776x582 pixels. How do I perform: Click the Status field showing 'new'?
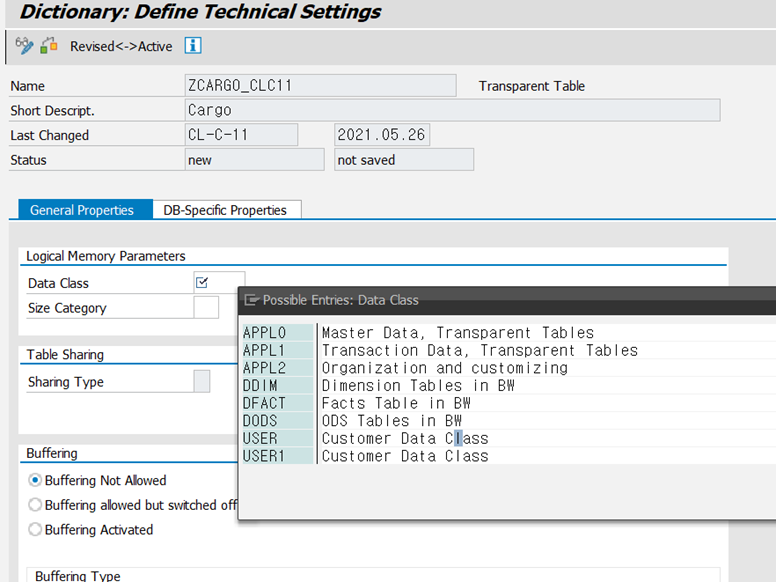click(x=254, y=159)
